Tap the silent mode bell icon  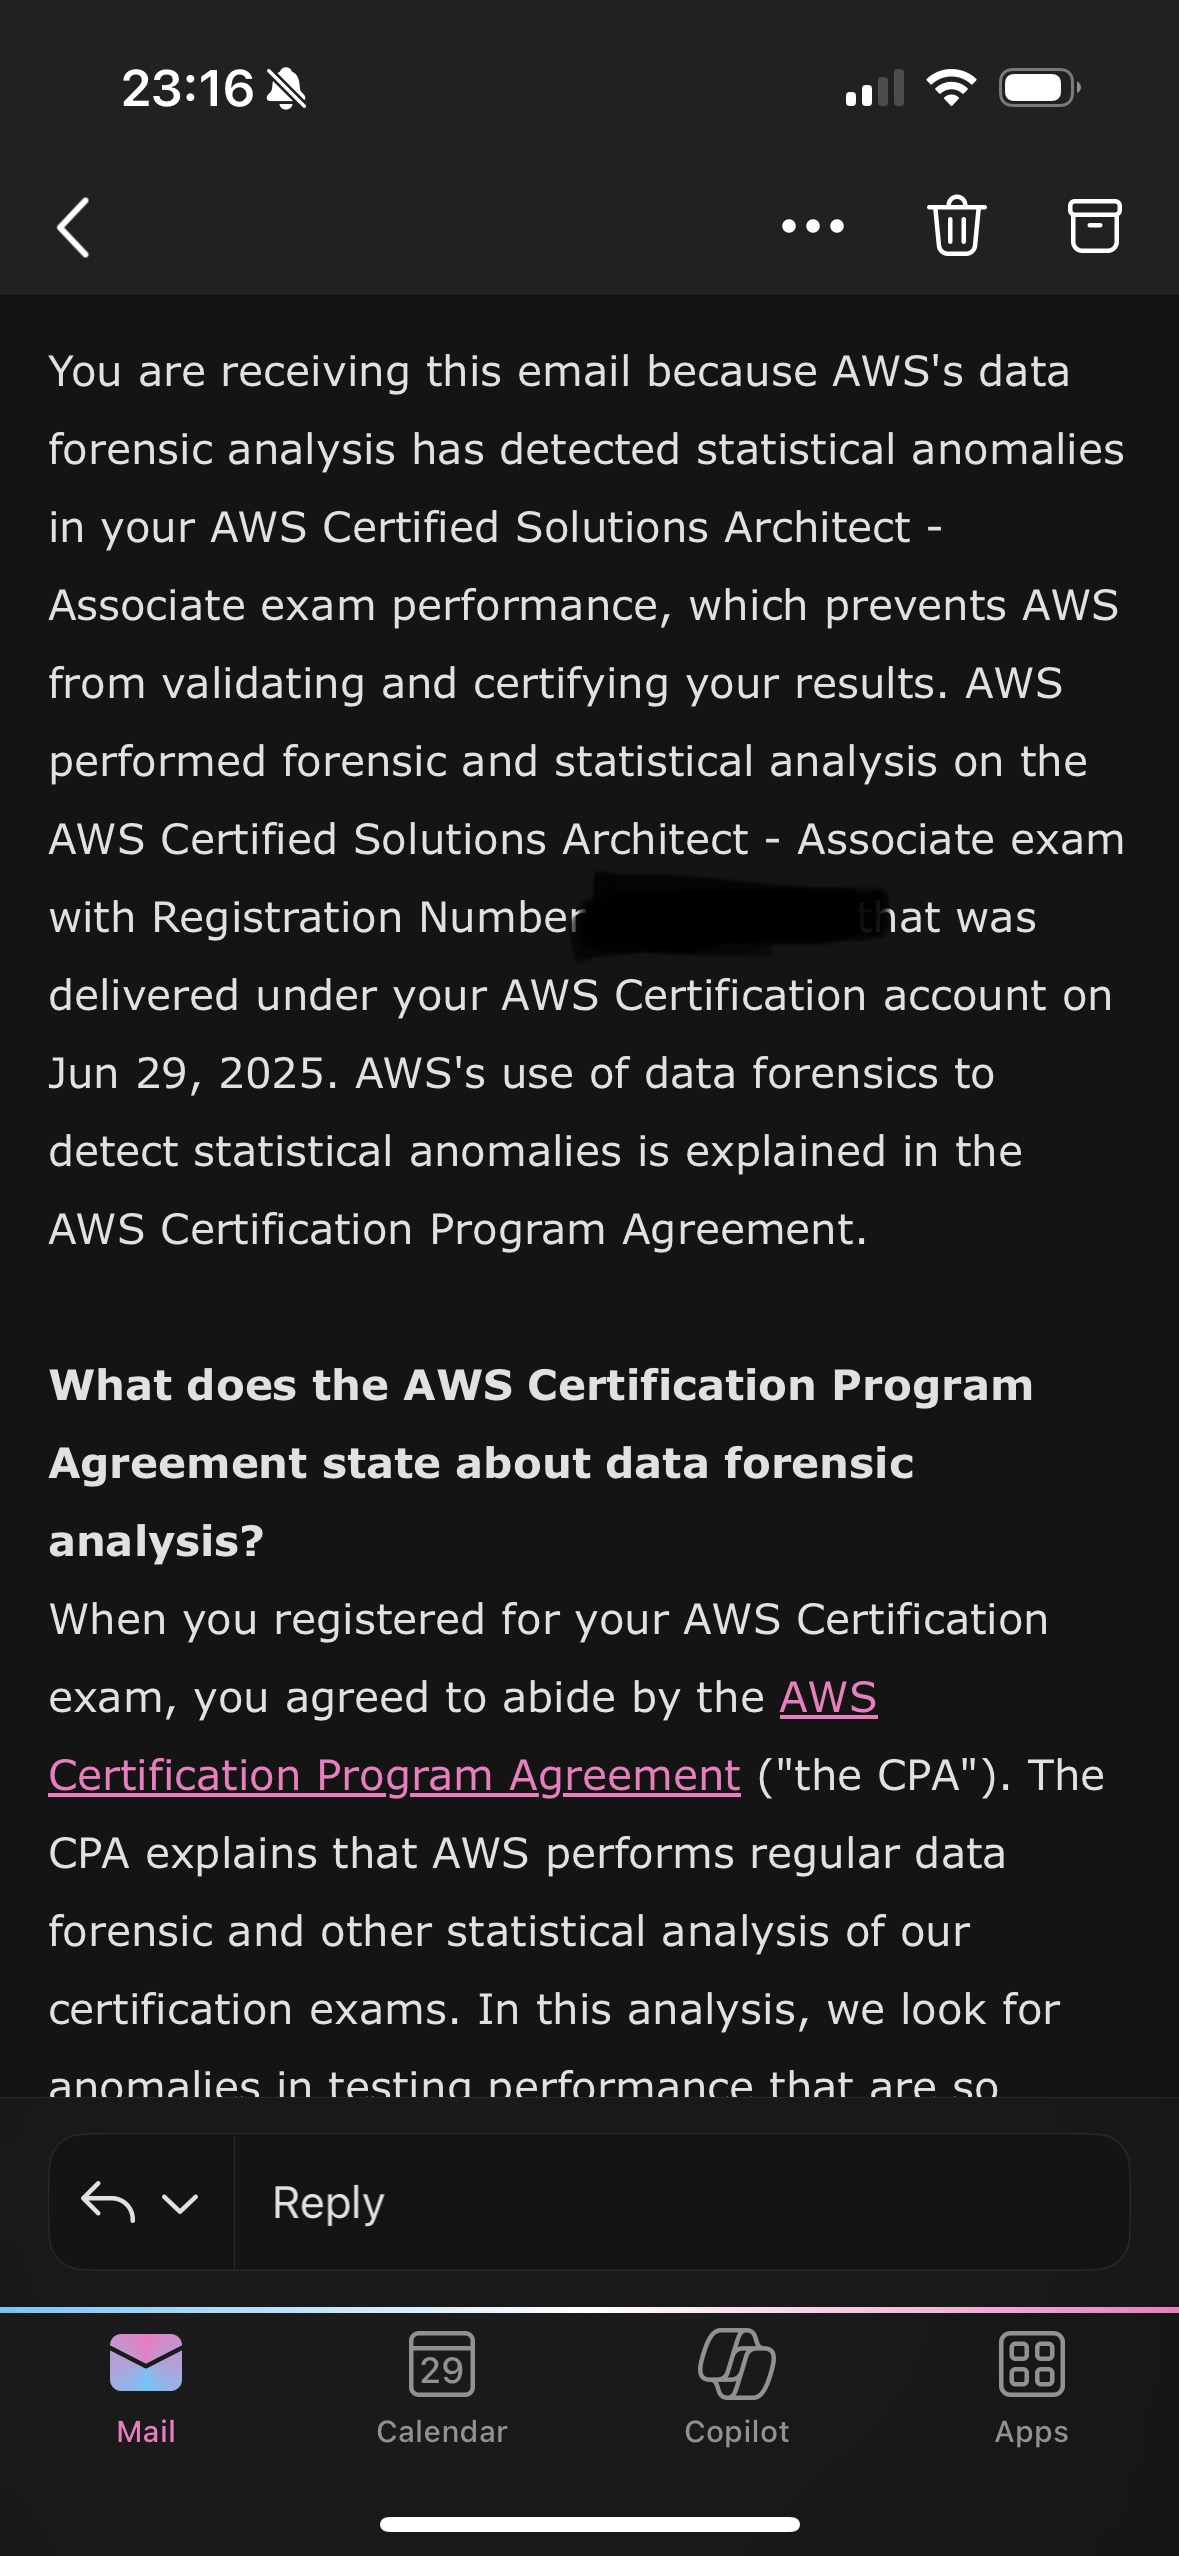point(286,89)
